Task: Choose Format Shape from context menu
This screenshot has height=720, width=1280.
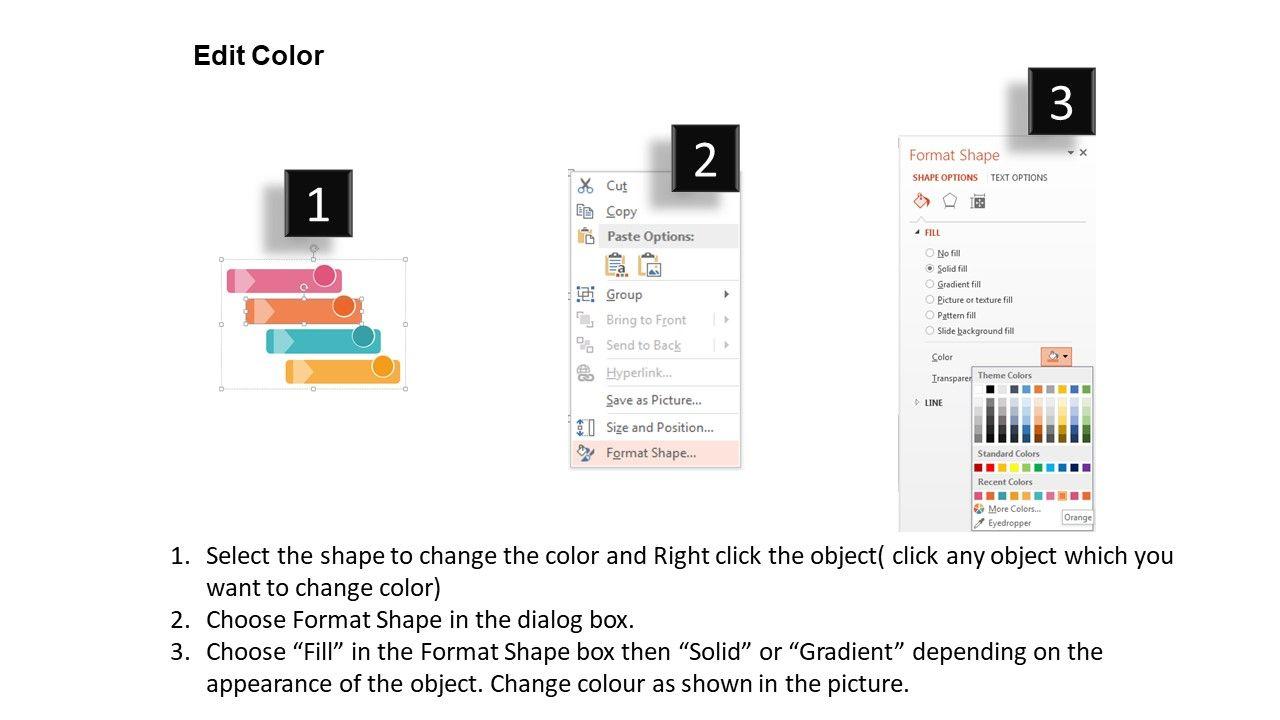Action: (651, 453)
